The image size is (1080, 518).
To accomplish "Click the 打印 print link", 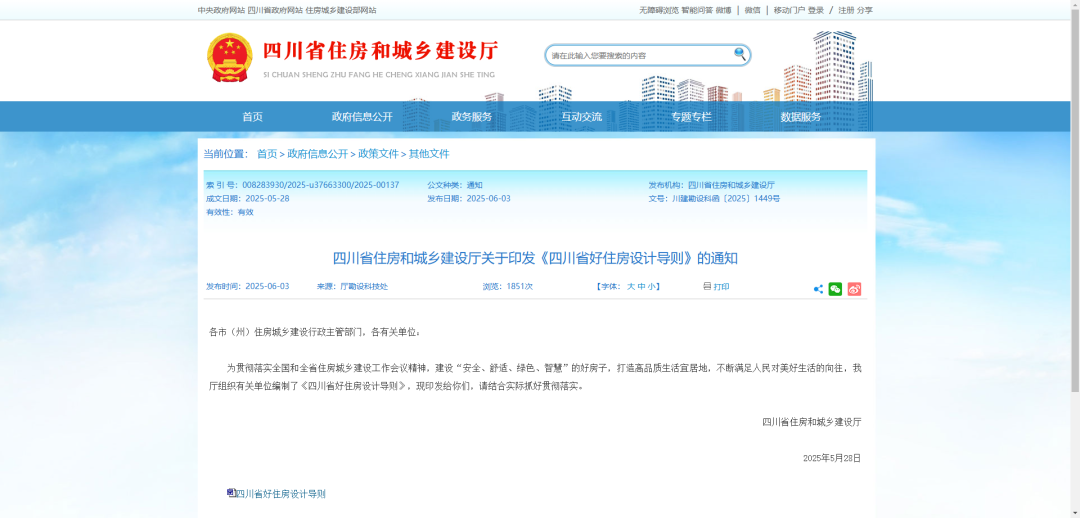I will (x=721, y=287).
